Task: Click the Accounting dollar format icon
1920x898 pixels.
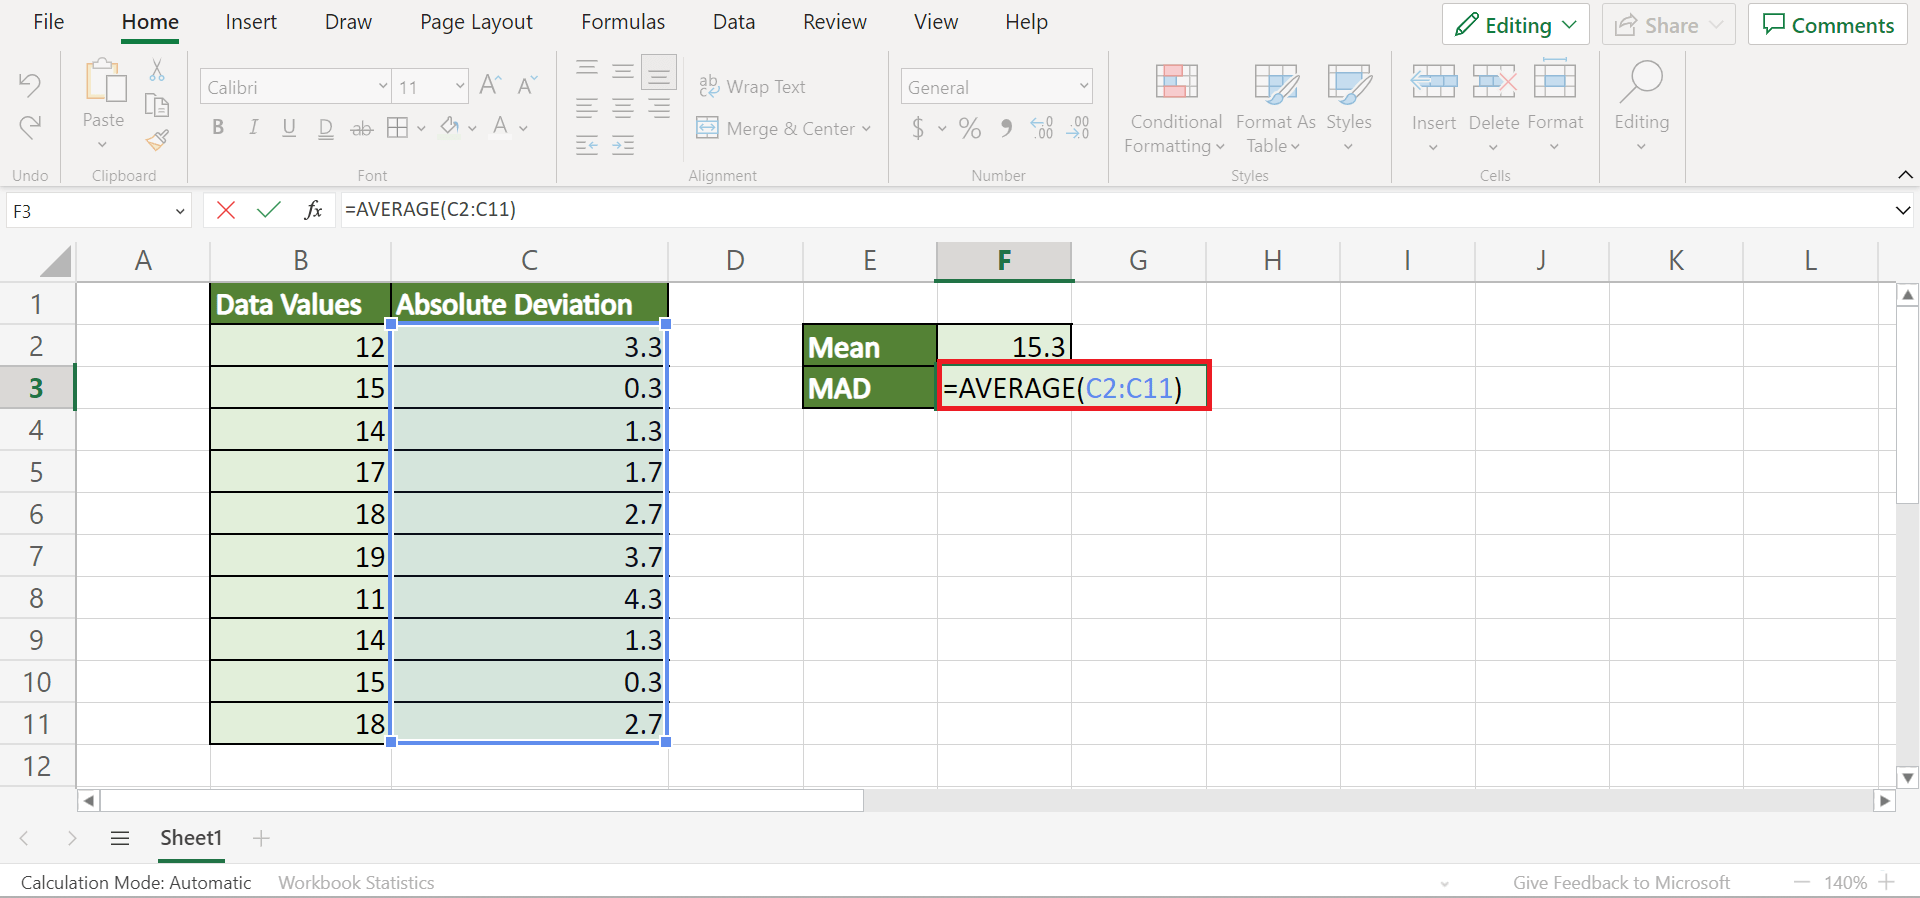Action: (x=918, y=128)
